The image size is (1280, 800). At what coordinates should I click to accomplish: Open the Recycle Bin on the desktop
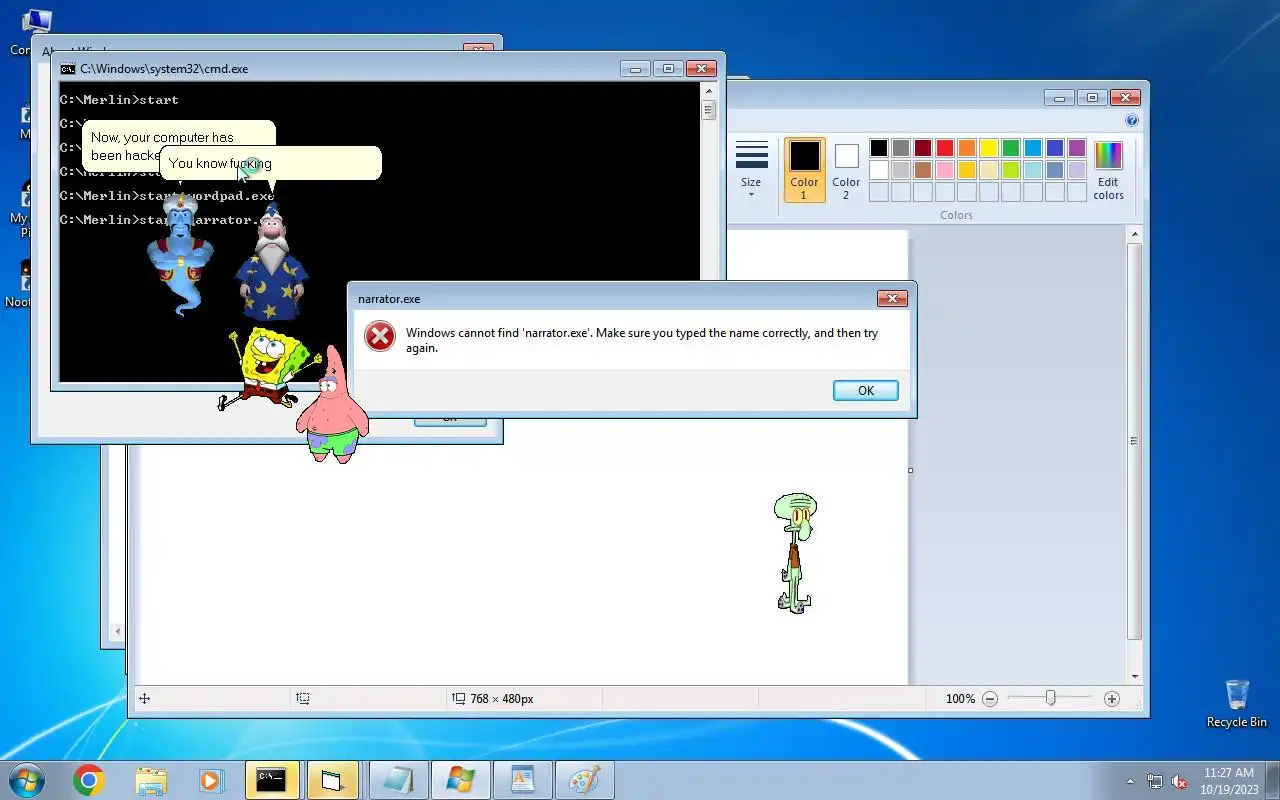pyautogui.click(x=1237, y=703)
